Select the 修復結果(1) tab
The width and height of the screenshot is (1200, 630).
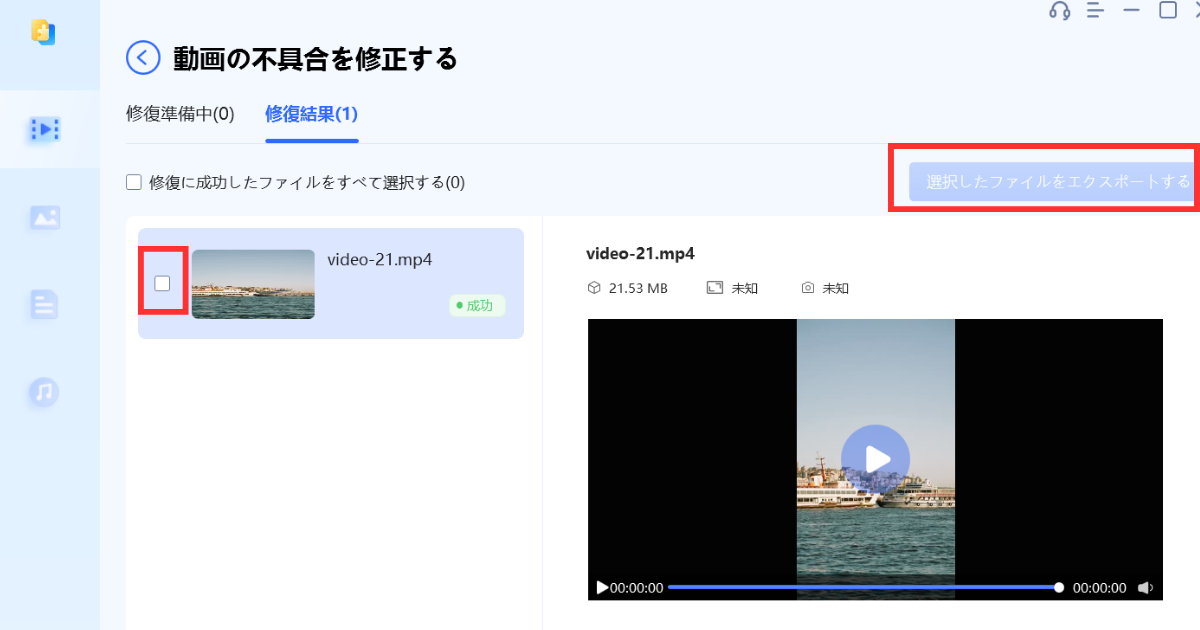point(311,114)
